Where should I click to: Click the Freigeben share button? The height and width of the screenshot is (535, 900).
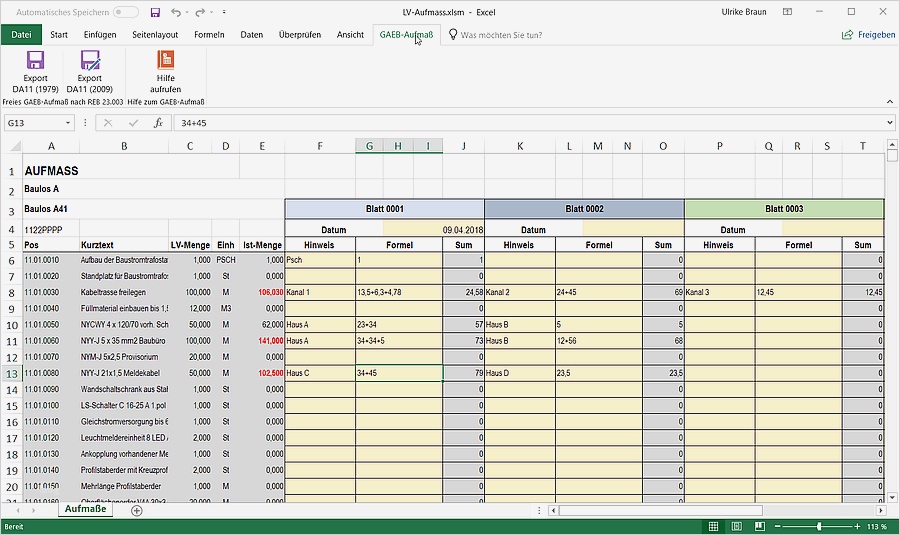tap(867, 34)
